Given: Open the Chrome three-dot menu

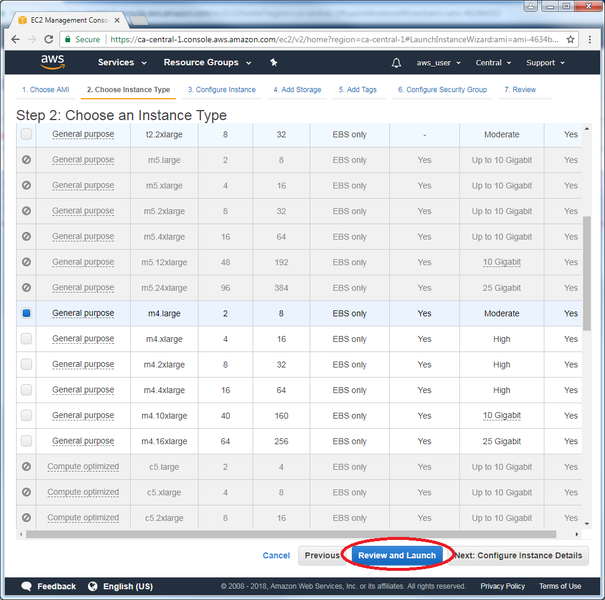Looking at the screenshot, I should point(590,39).
